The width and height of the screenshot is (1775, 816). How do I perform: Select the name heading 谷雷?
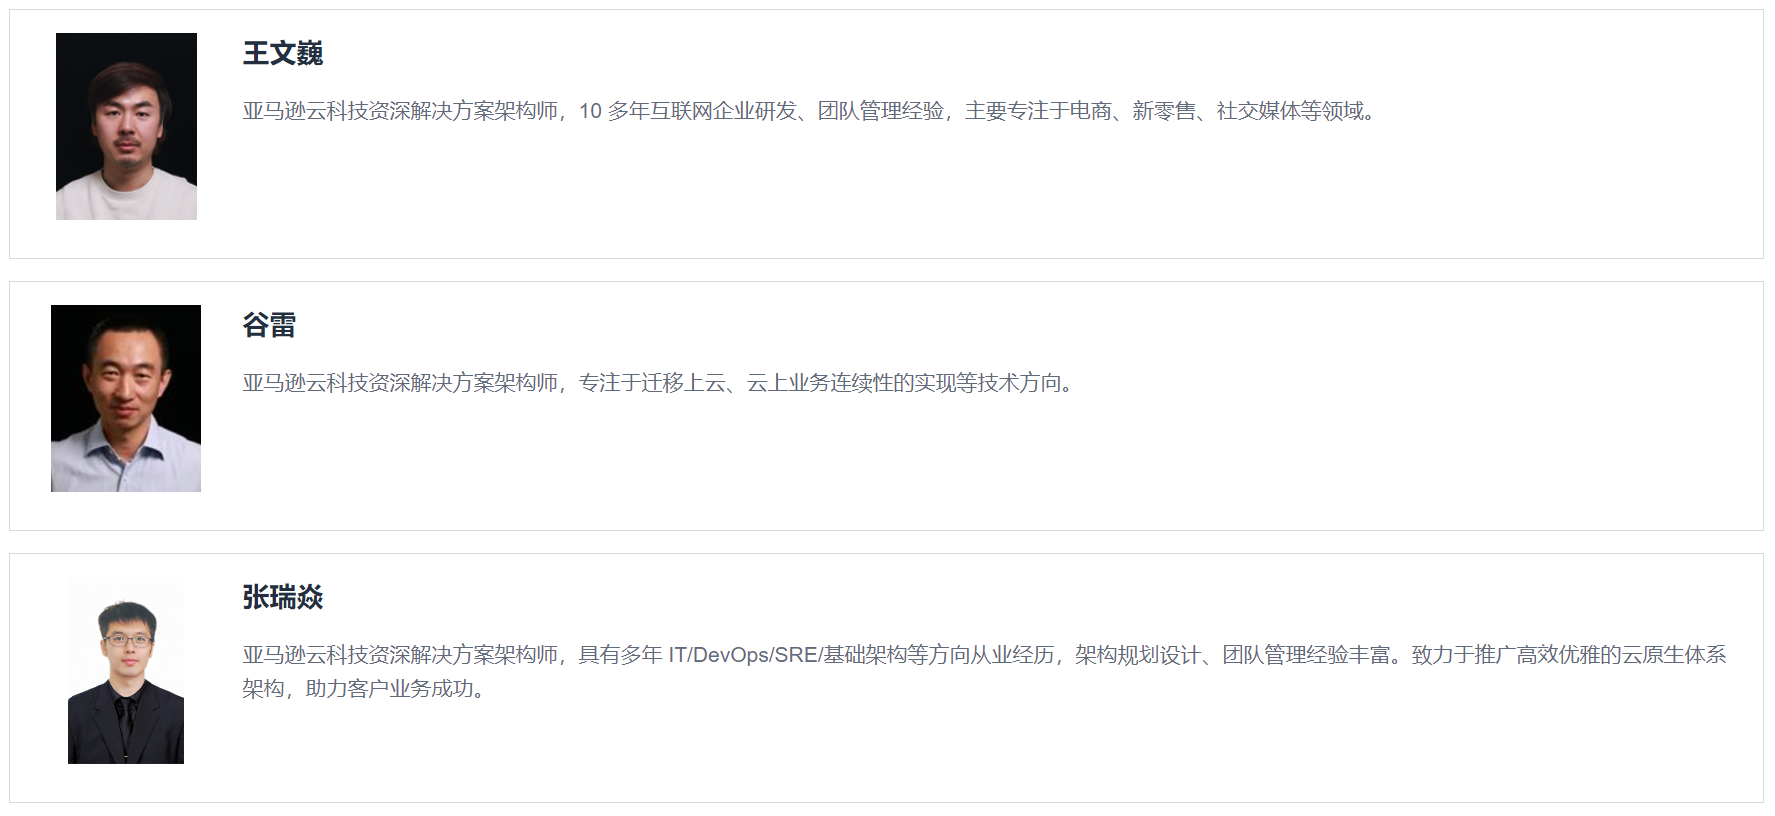[269, 325]
